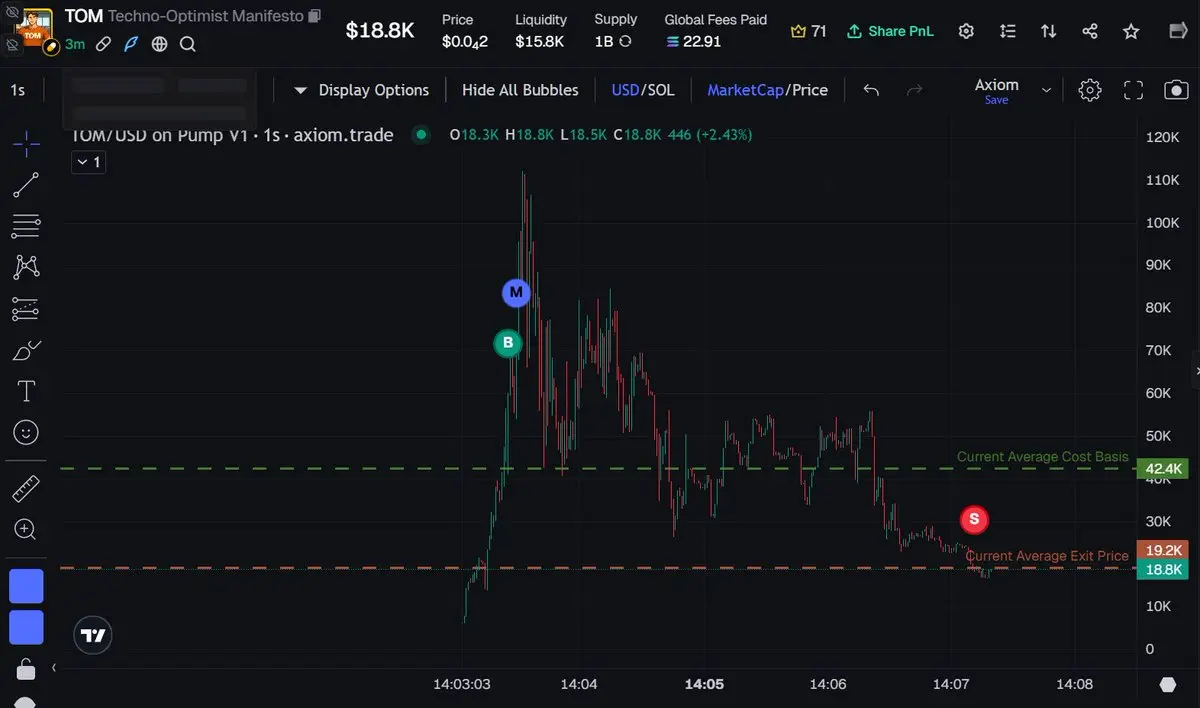Click the list spacing icon in header
The image size is (1200, 708).
(1008, 31)
